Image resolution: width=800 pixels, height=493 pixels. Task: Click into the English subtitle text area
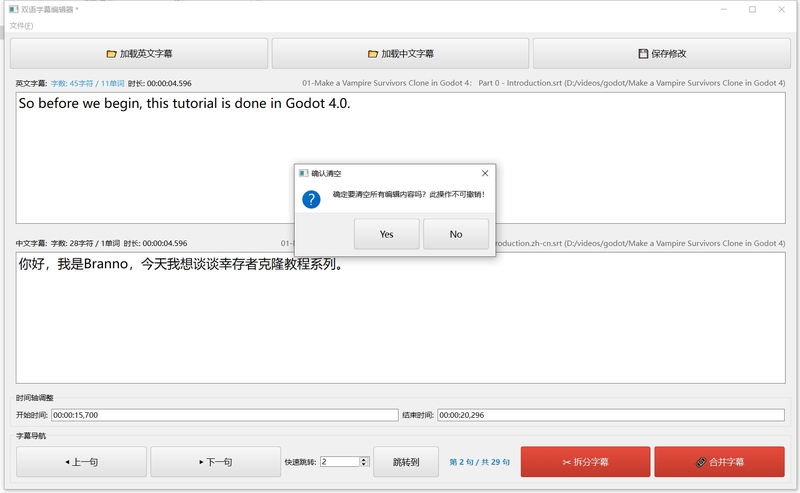401,158
